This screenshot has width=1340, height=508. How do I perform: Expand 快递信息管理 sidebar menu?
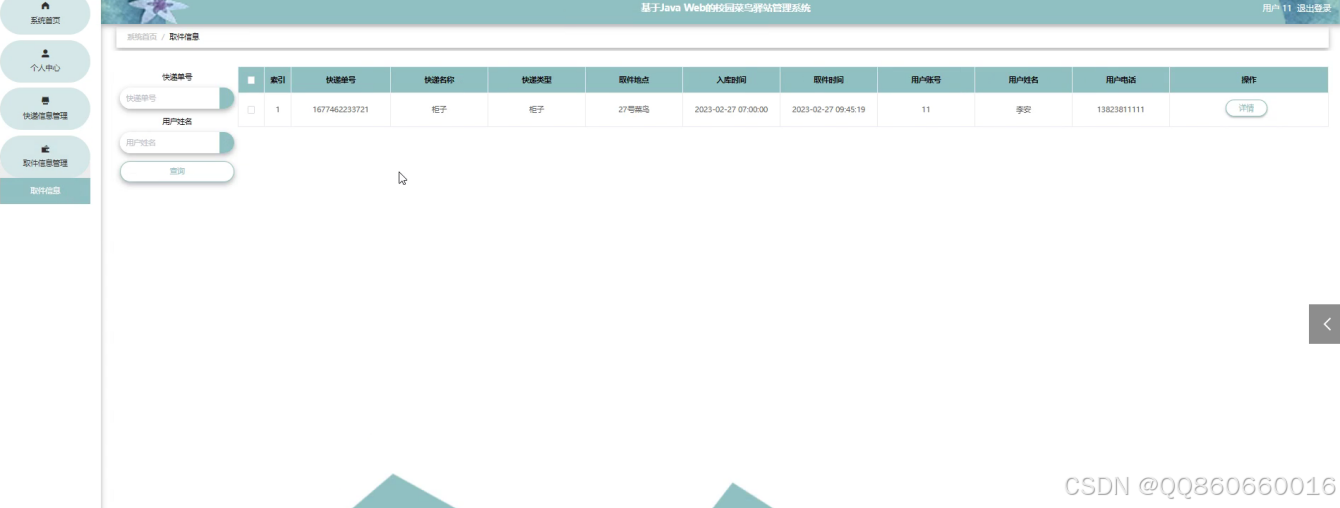(45, 109)
